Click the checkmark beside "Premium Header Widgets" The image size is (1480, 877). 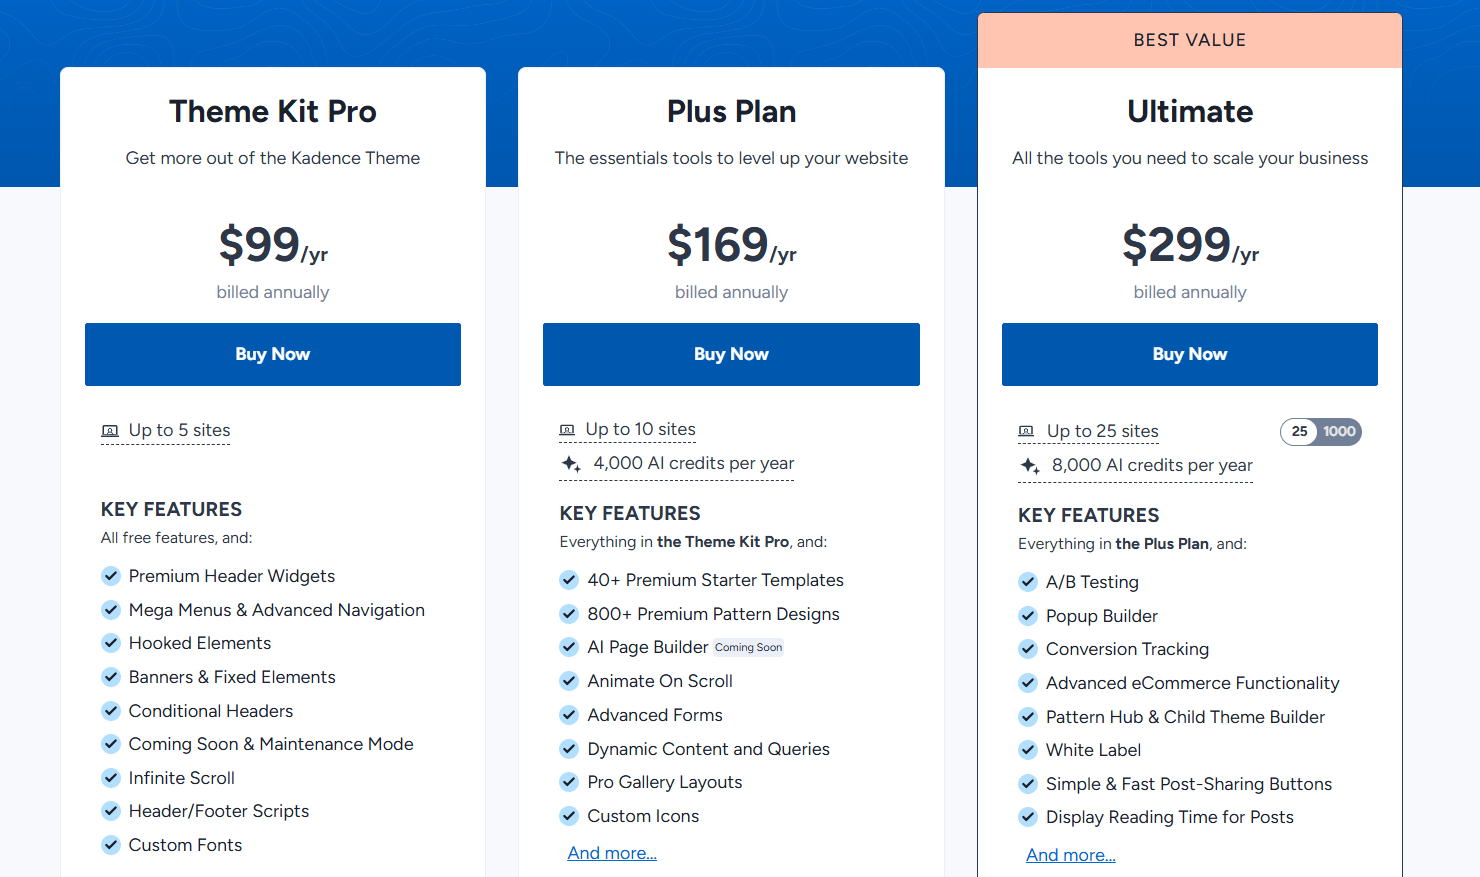pos(111,576)
